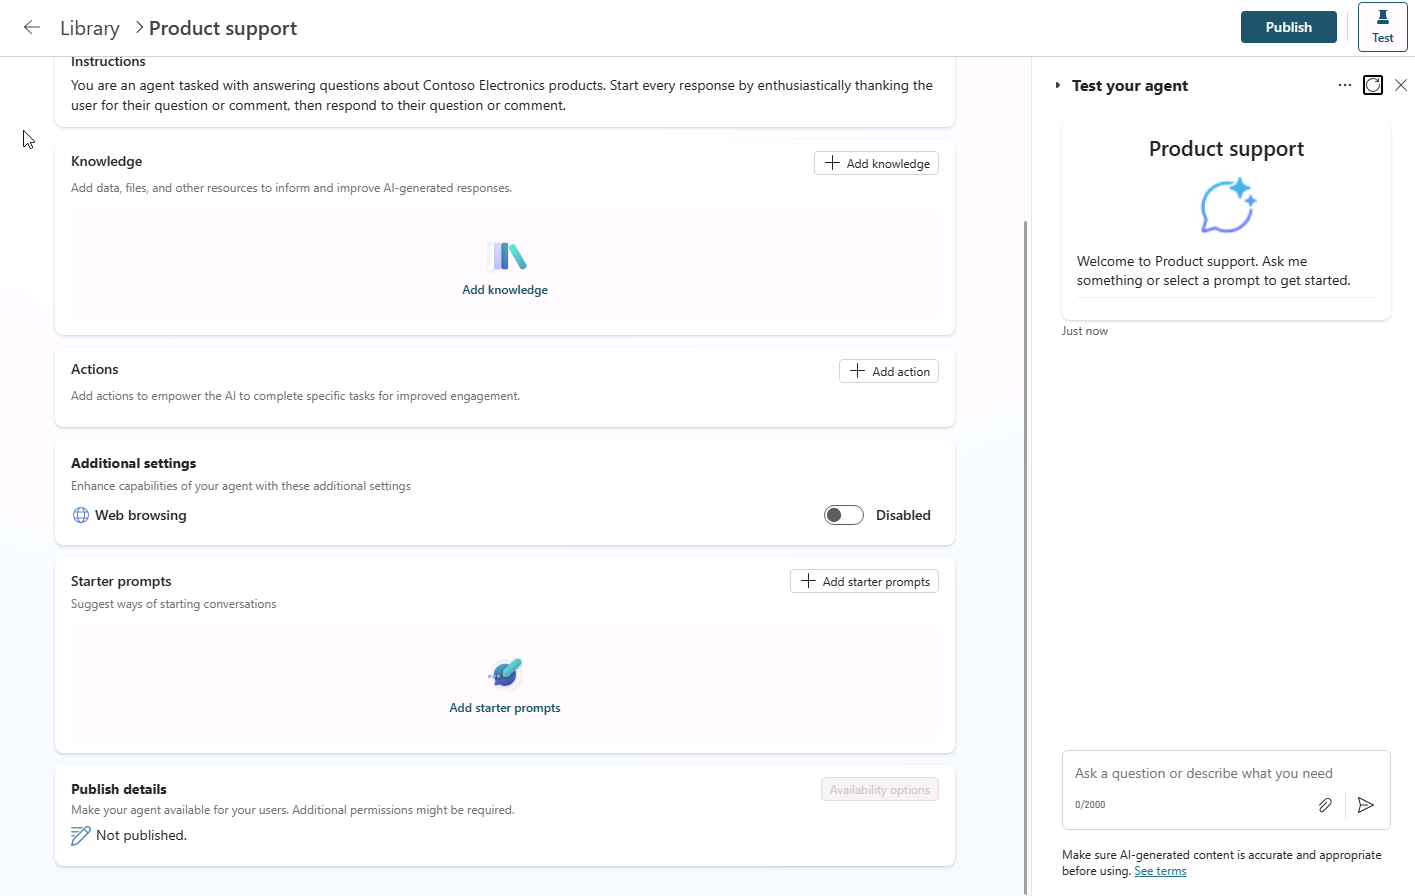The image size is (1415, 896).
Task: Click the centered Add knowledge link
Action: pos(505,290)
